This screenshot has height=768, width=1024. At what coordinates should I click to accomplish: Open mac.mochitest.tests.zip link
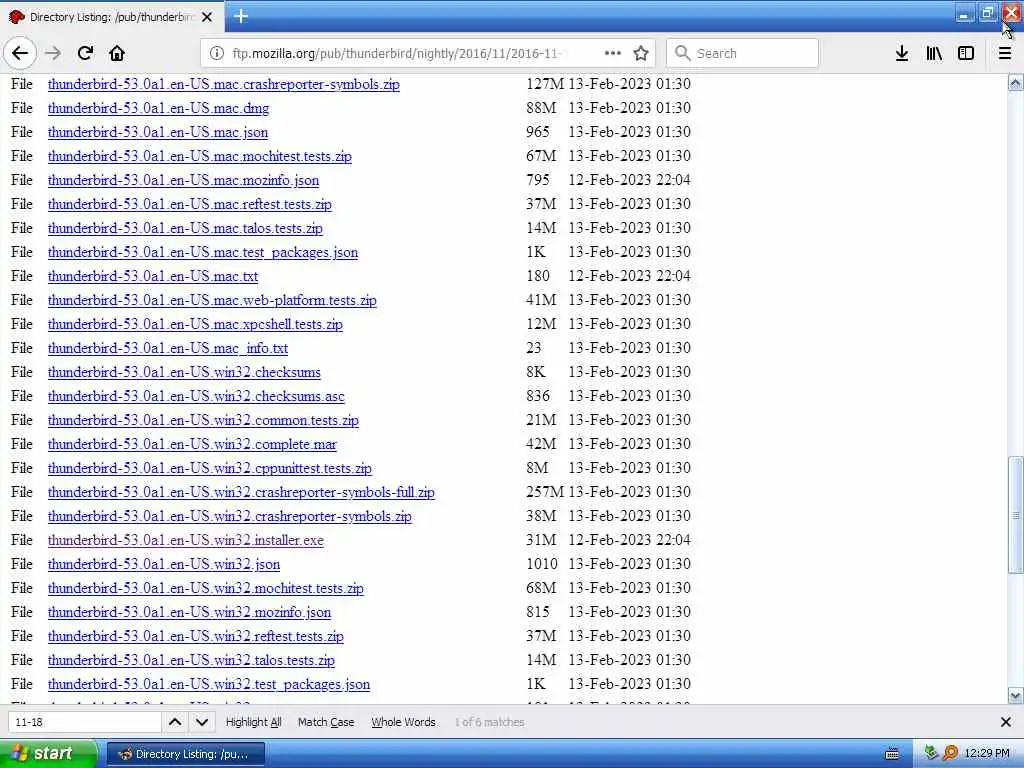pyautogui.click(x=199, y=156)
